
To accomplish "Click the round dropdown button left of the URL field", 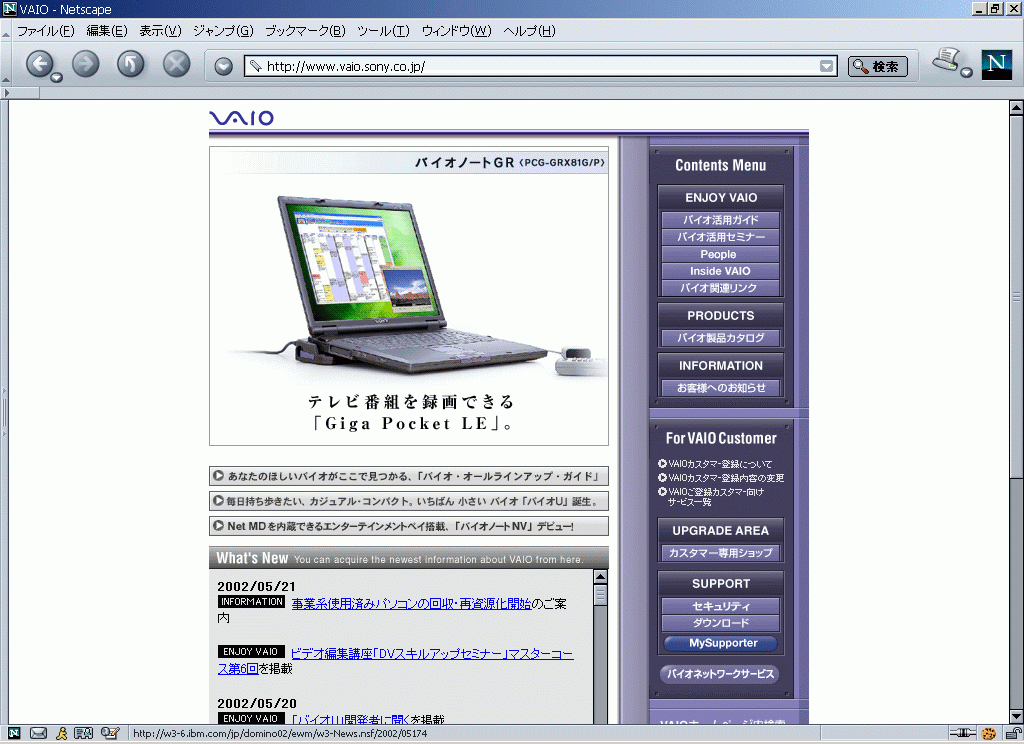I will coord(223,66).
